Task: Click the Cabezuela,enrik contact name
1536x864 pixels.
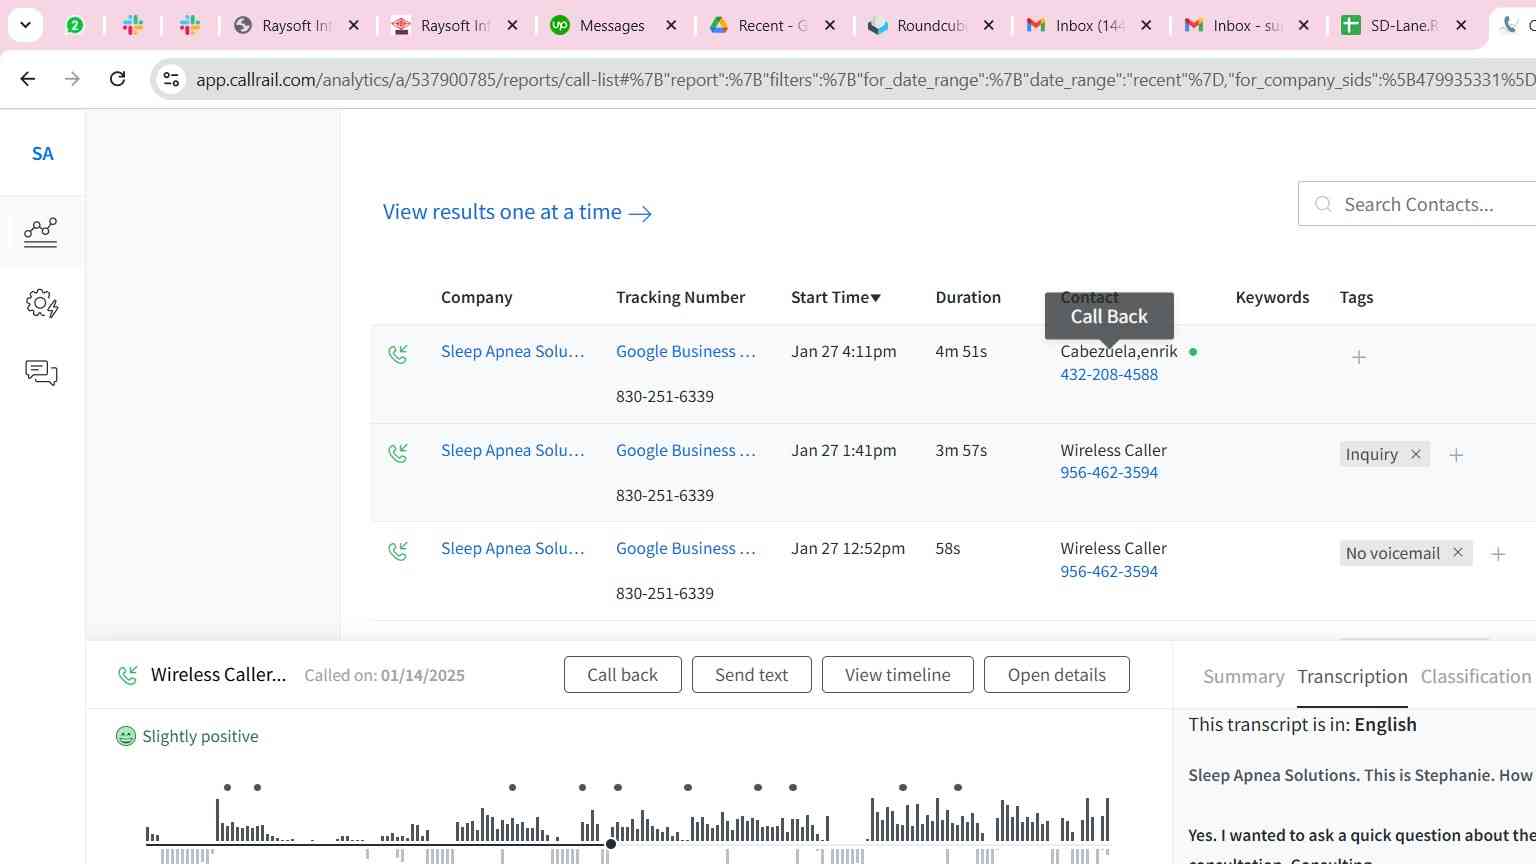Action: [1119, 351]
